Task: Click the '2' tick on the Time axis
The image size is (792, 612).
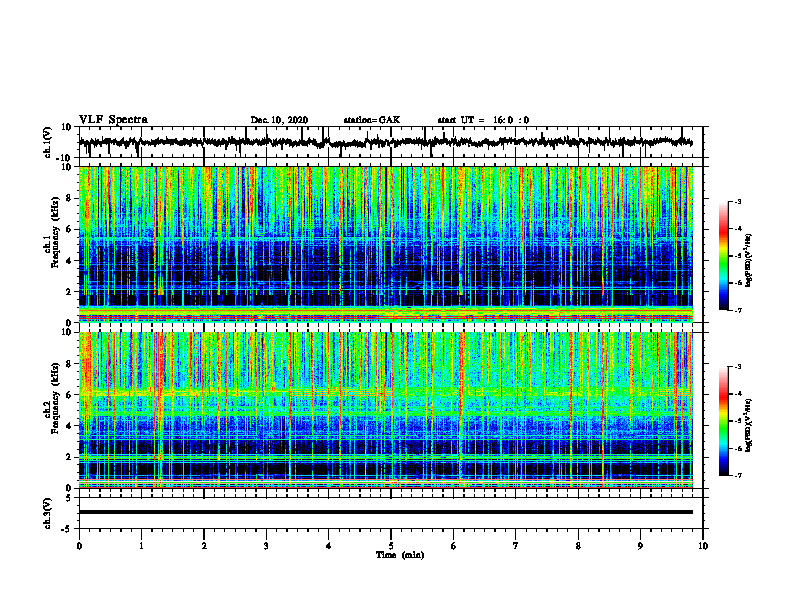Action: tap(204, 546)
